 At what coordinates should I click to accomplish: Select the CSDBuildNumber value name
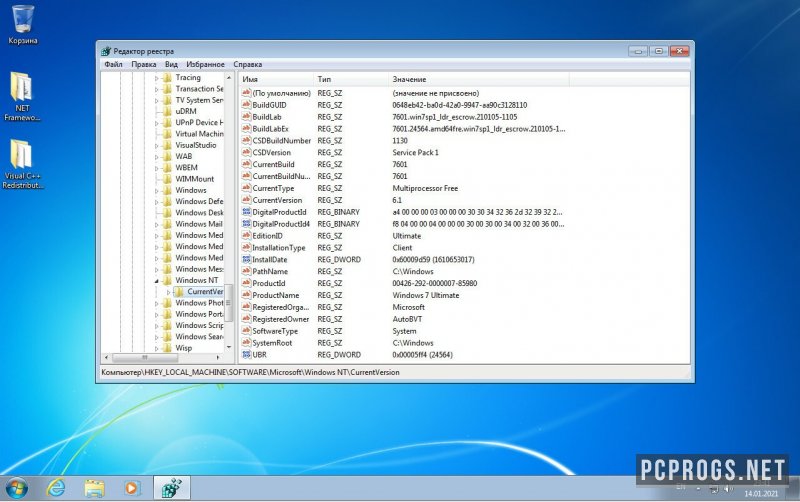282,140
